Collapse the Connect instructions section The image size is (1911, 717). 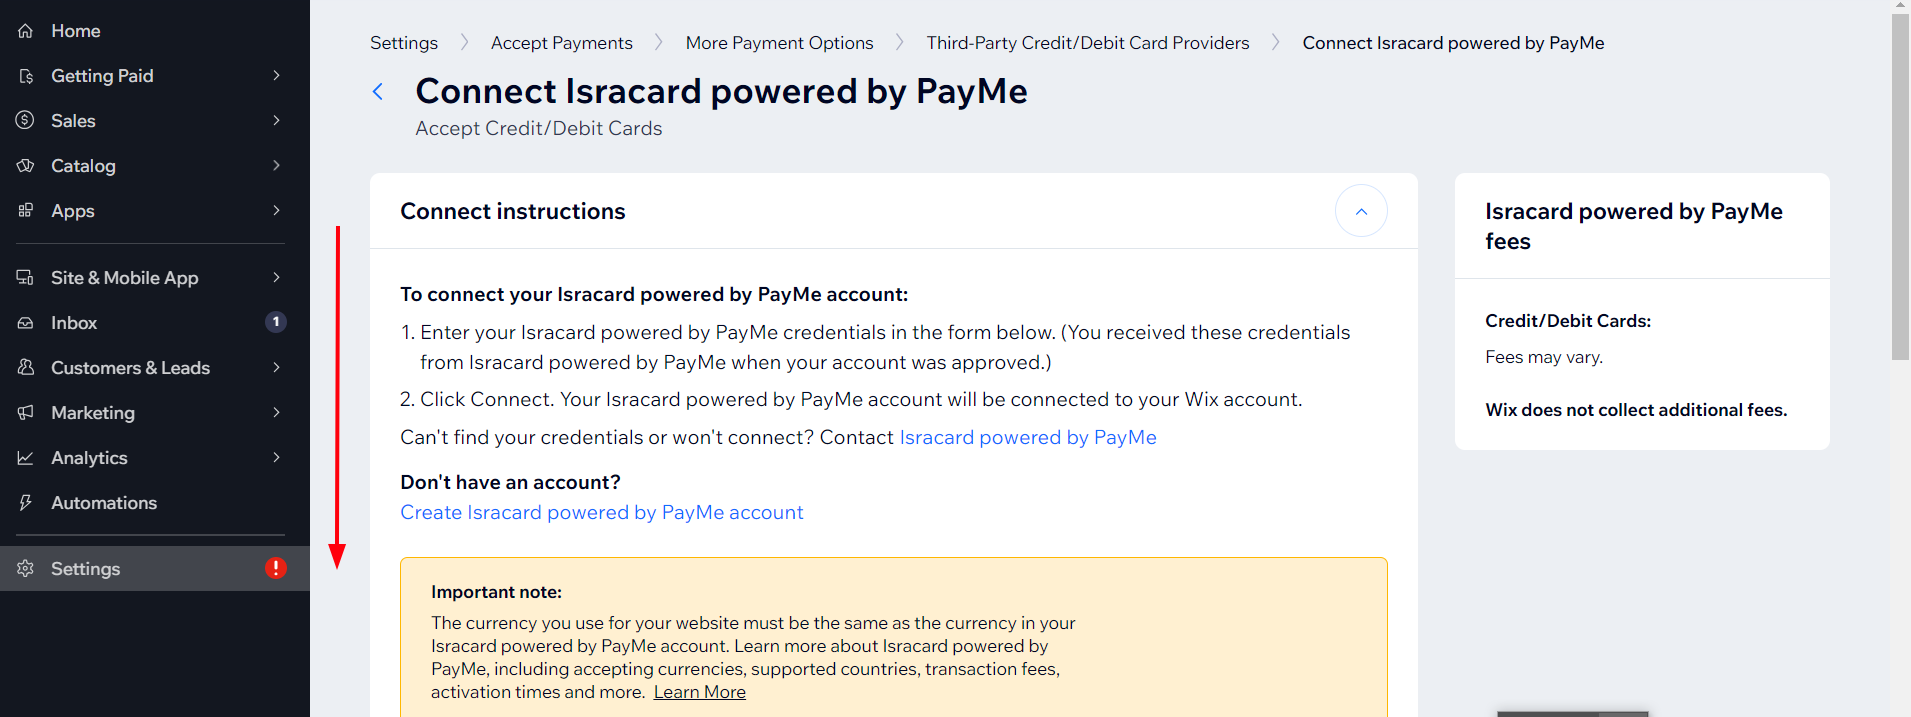coord(1361,211)
